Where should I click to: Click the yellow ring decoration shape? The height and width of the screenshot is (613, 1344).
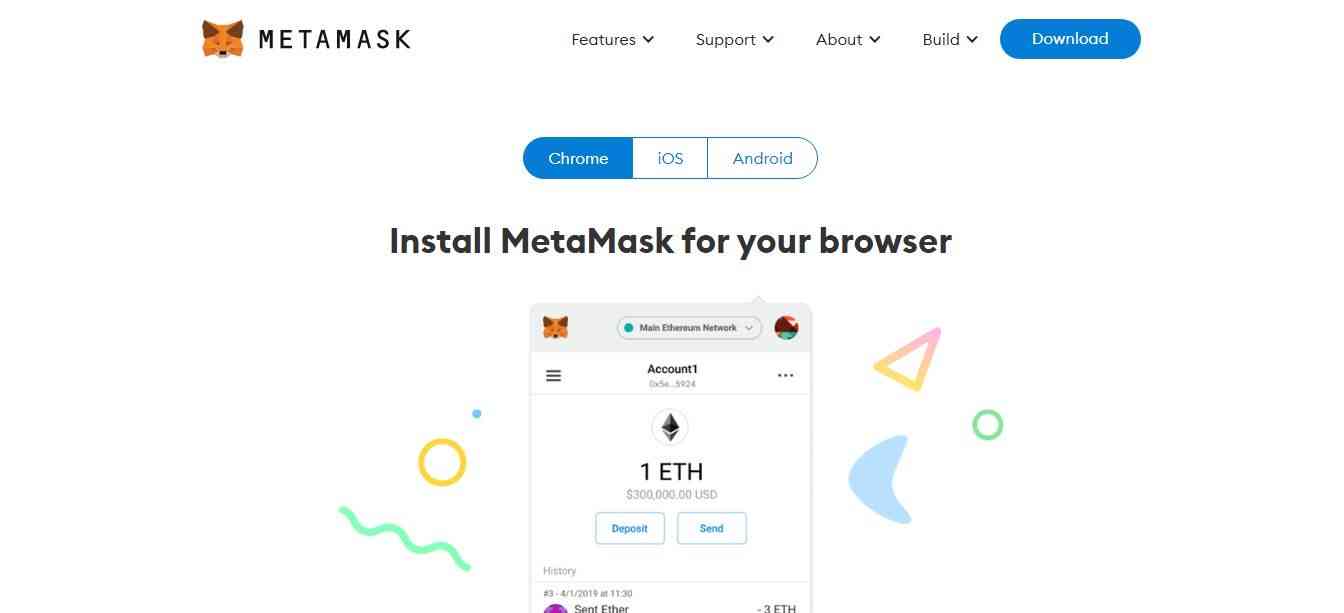click(x=442, y=462)
